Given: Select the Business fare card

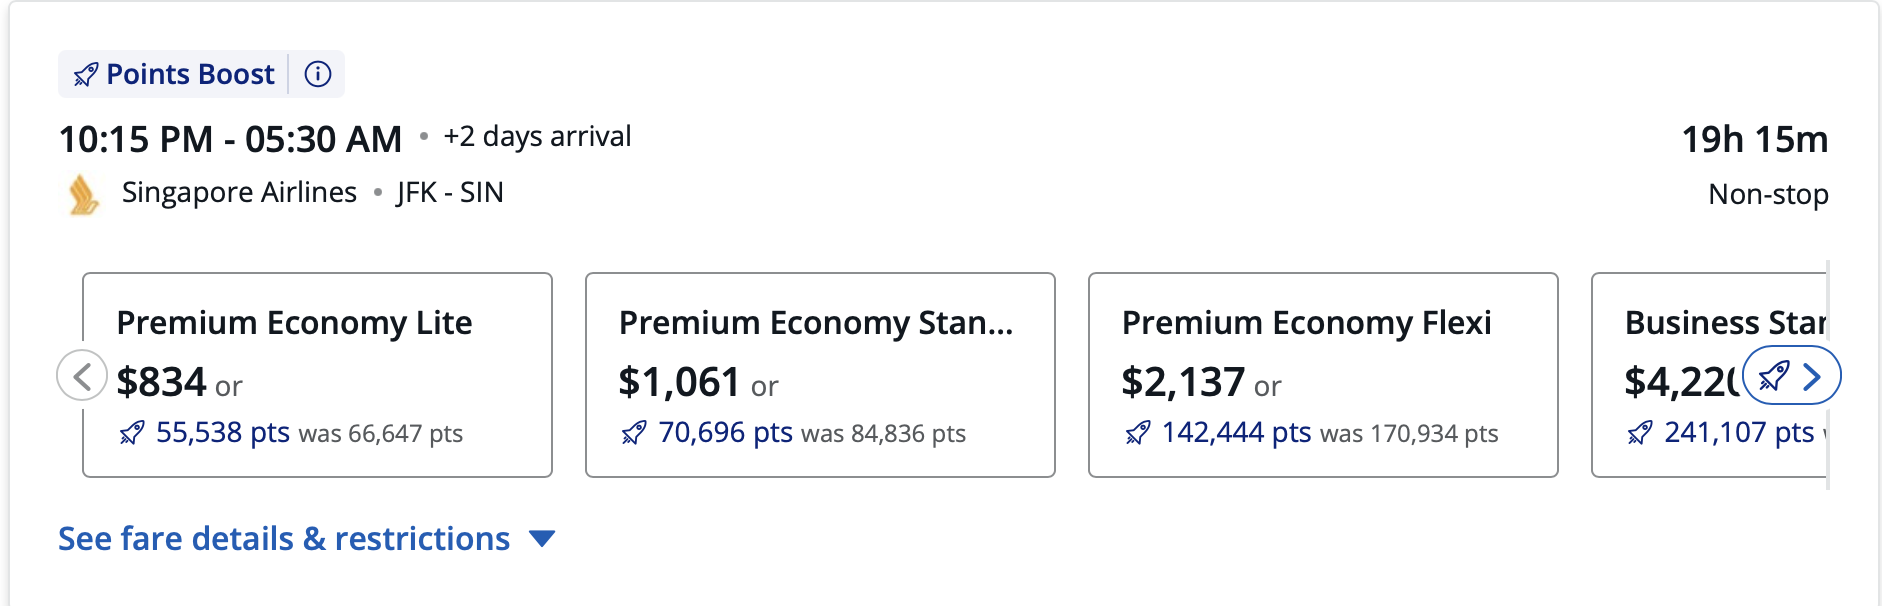Looking at the screenshot, I should 1709,375.
